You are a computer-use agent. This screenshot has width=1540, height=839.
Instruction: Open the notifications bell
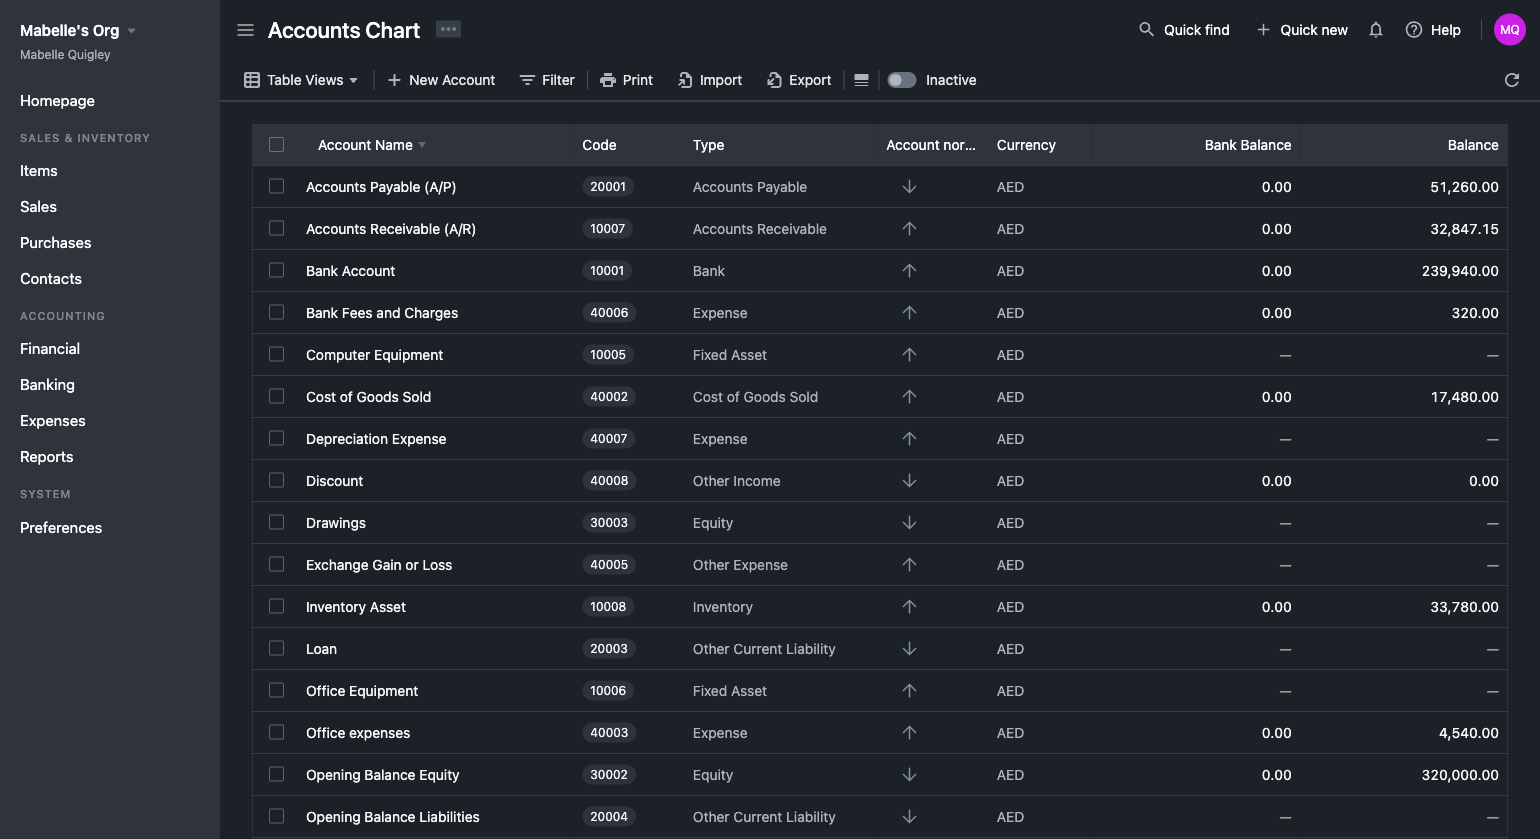1376,30
